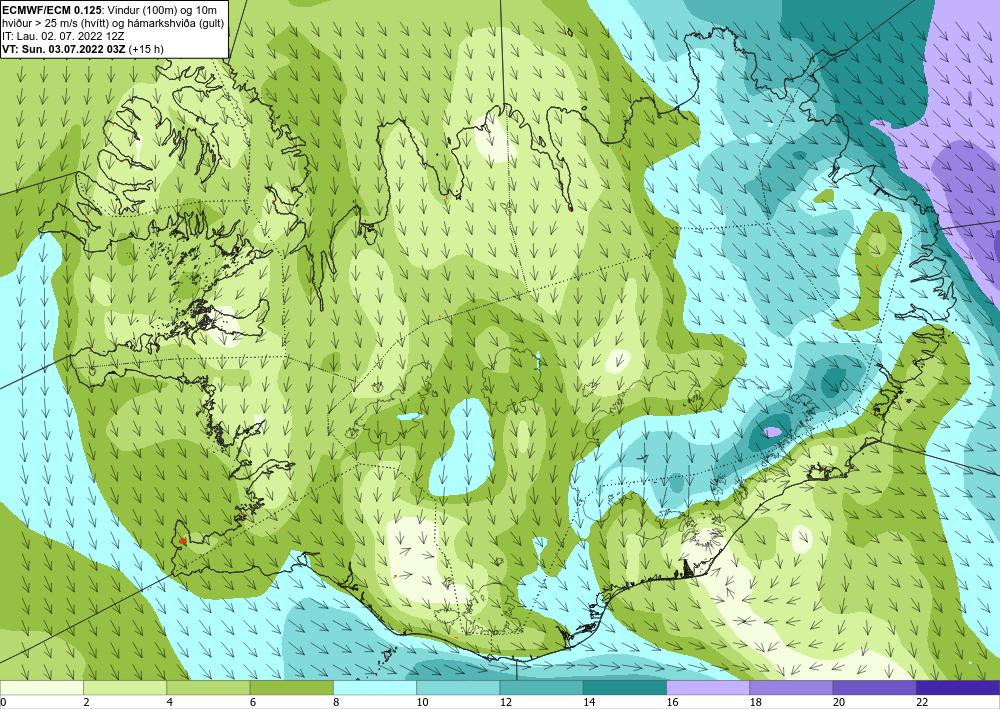Image resolution: width=1000 pixels, height=709 pixels.
Task: Select the cyan 10–12 m/s legend swatch
Action: pyautogui.click(x=458, y=687)
